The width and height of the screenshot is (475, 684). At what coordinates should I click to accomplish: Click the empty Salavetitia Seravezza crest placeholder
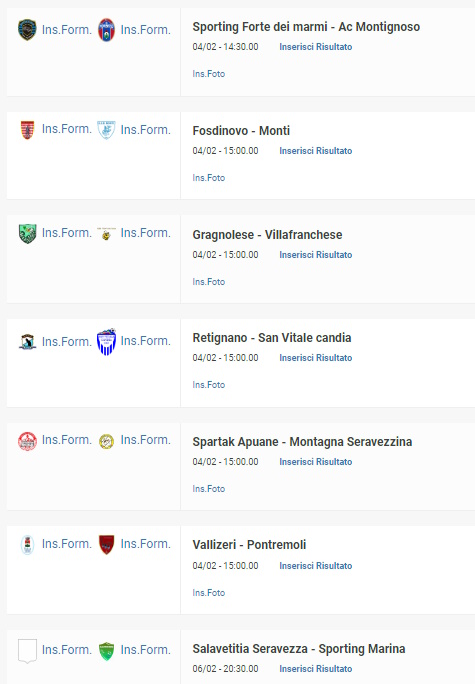point(27,650)
